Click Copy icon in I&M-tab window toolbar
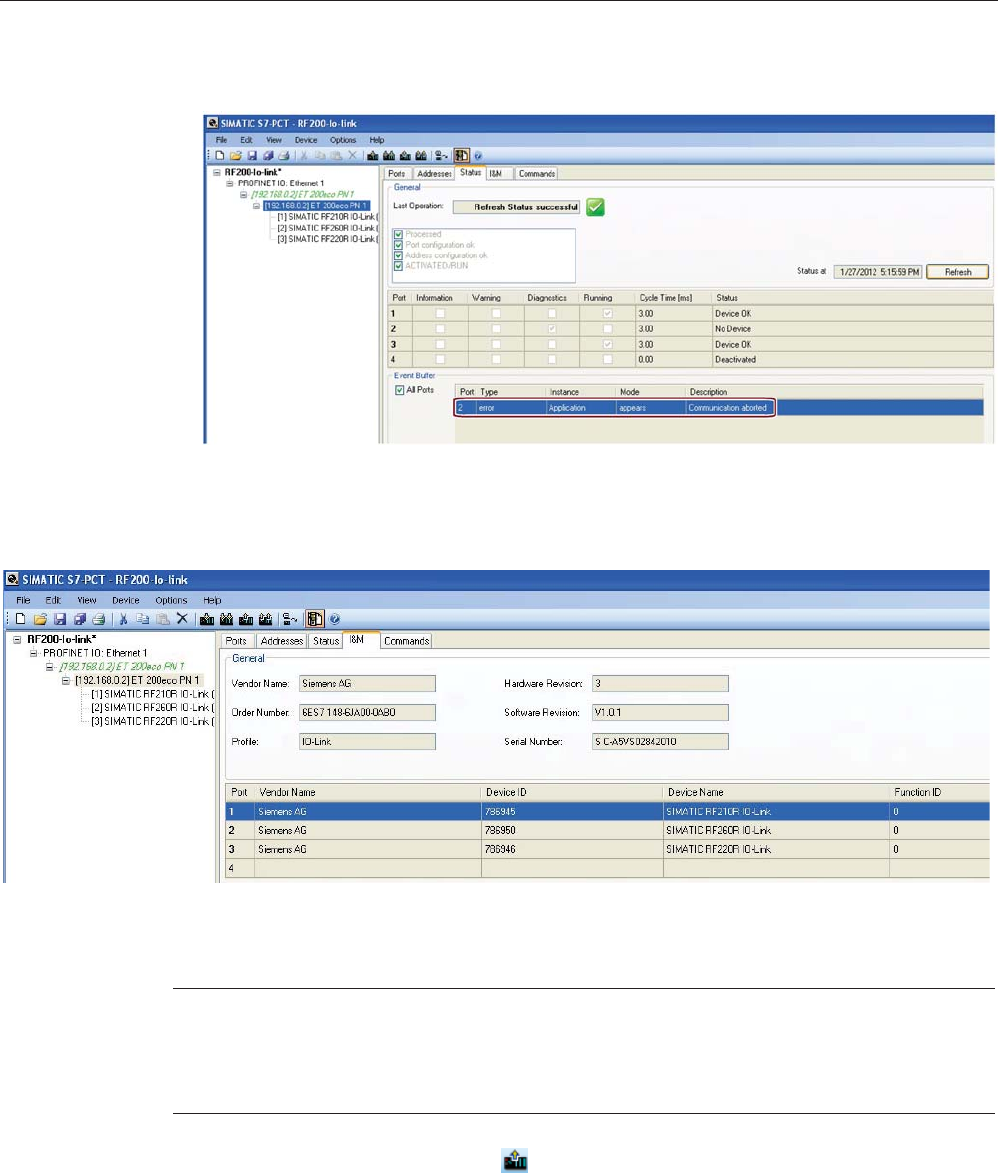998x1173 pixels. [143, 619]
